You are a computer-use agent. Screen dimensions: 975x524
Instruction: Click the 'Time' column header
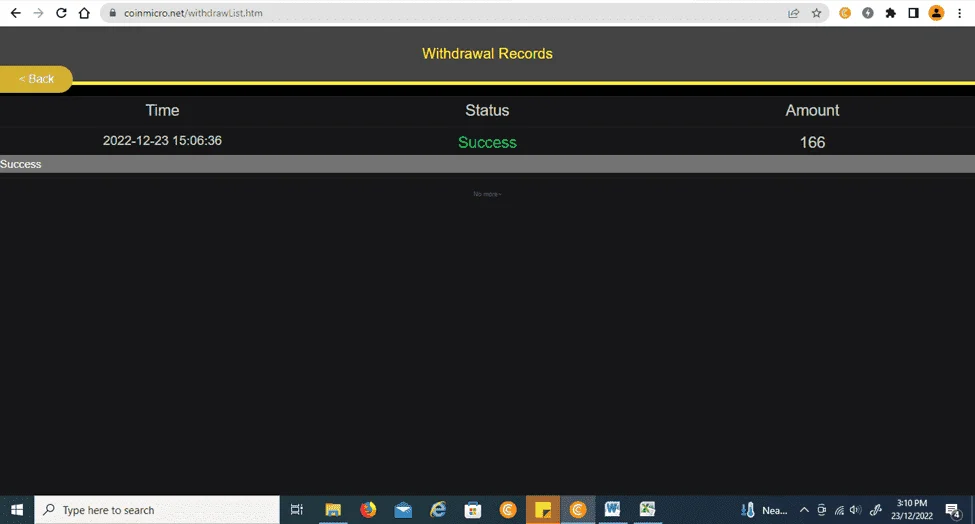162,111
